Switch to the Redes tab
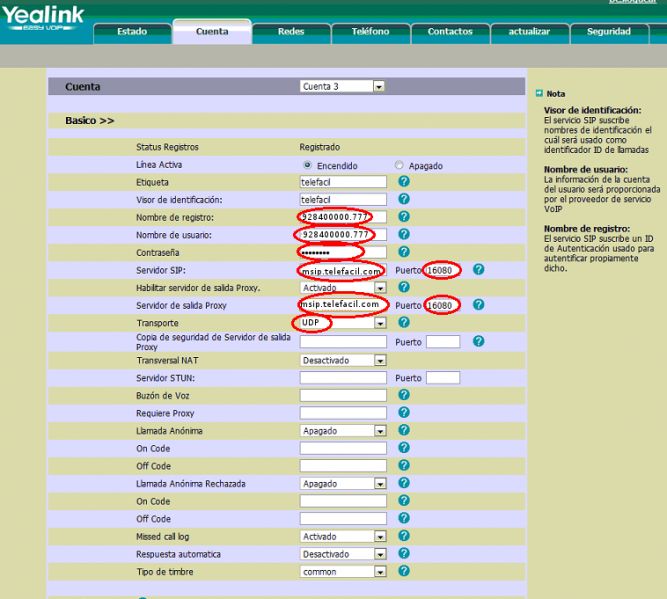Image resolution: width=667 pixels, height=599 pixels. click(291, 32)
